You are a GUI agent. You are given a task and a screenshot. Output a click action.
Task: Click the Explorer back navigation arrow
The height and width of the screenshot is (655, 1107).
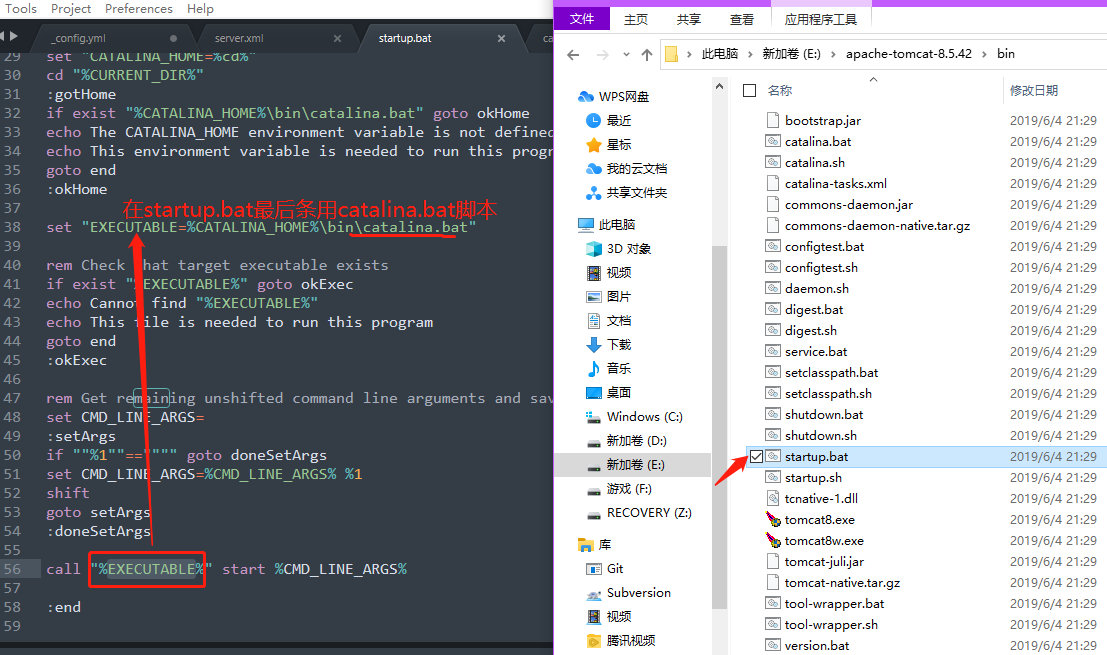573,54
